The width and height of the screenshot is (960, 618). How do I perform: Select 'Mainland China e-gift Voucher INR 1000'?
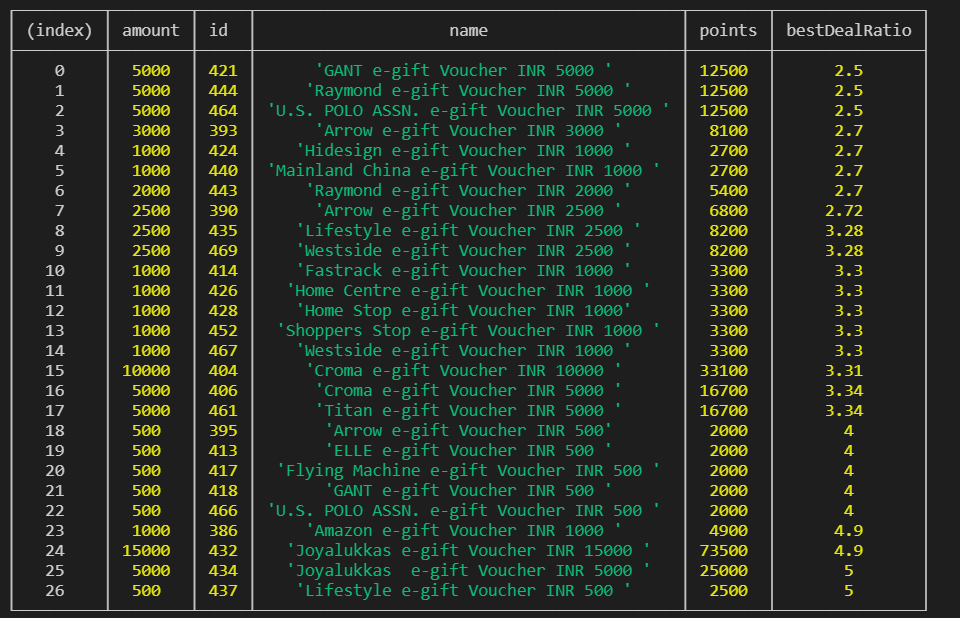(463, 171)
